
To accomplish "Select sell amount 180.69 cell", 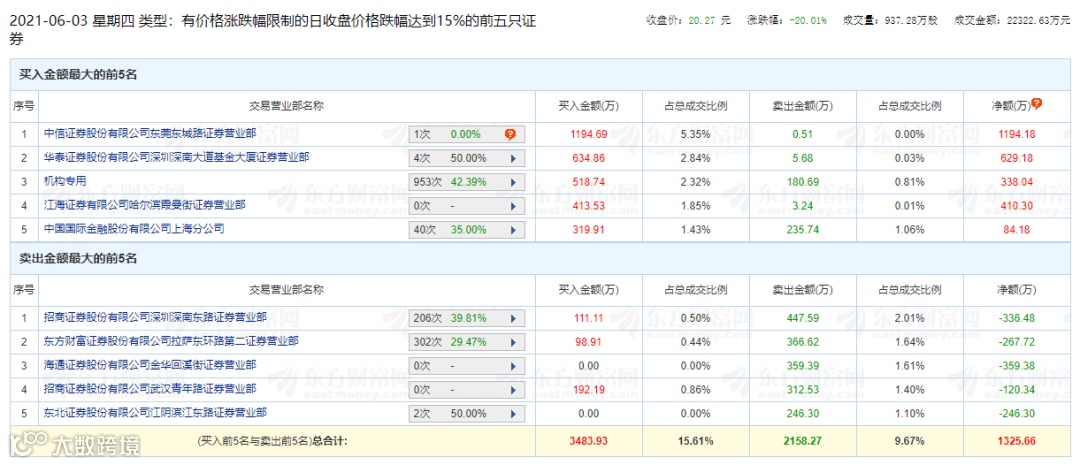I will coord(803,183).
